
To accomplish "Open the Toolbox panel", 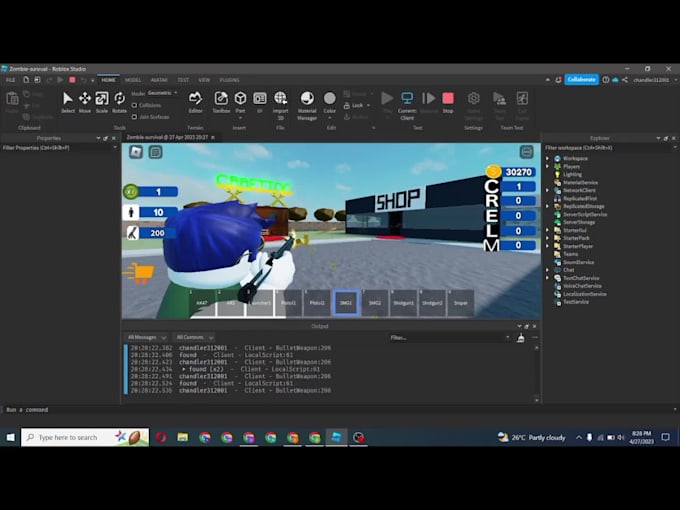I will click(x=221, y=102).
